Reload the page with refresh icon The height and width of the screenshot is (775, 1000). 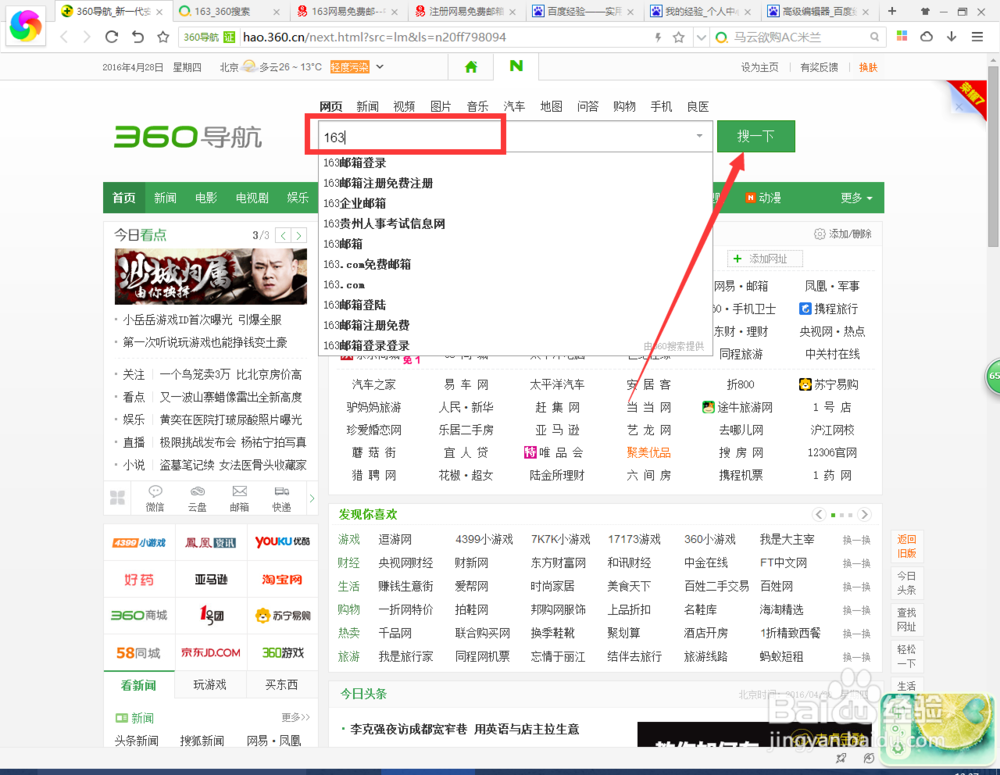[x=112, y=37]
